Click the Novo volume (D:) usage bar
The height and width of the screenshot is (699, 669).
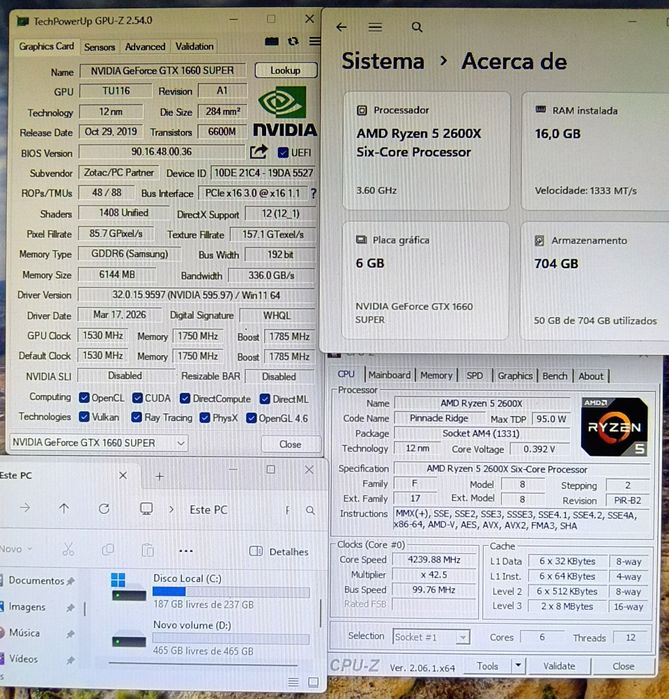pyautogui.click(x=231, y=638)
